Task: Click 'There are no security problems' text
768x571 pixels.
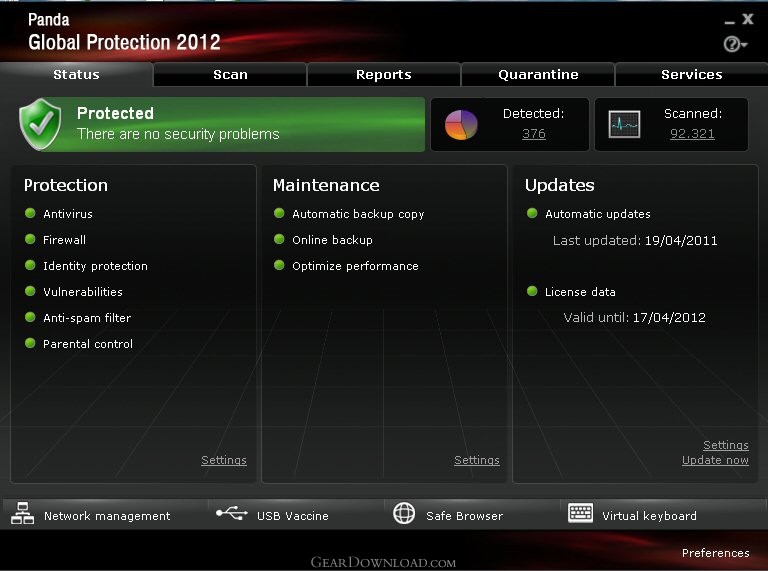Action: click(178, 134)
